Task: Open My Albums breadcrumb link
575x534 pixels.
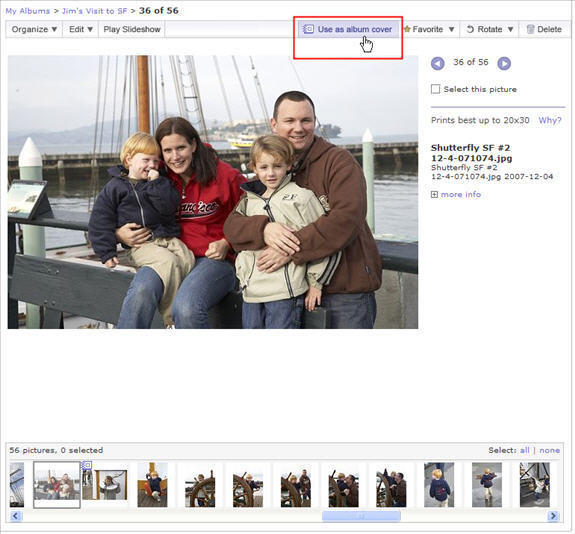Action: point(28,11)
